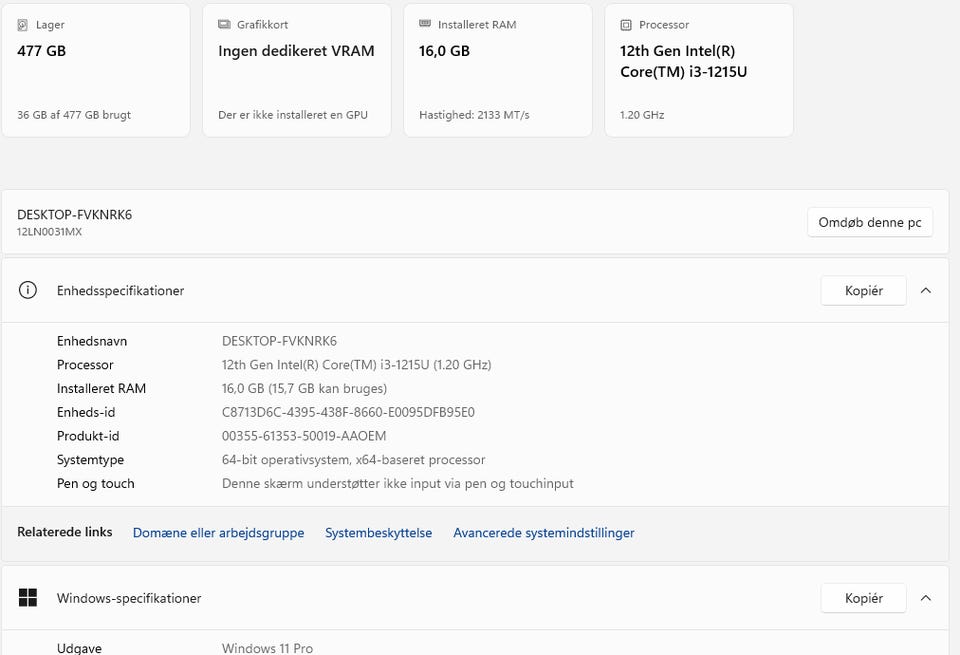This screenshot has width=960, height=655.
Task: Click the Omdøb denne pc button
Action: [869, 222]
